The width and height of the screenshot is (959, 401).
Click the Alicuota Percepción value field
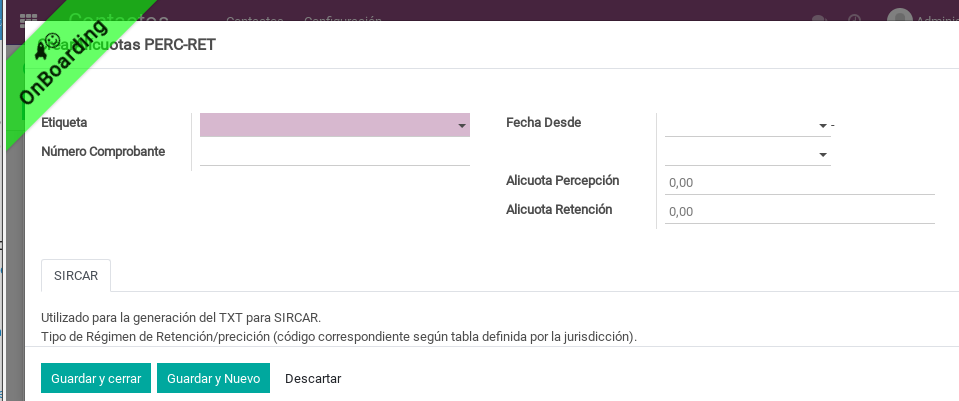pyautogui.click(x=800, y=182)
